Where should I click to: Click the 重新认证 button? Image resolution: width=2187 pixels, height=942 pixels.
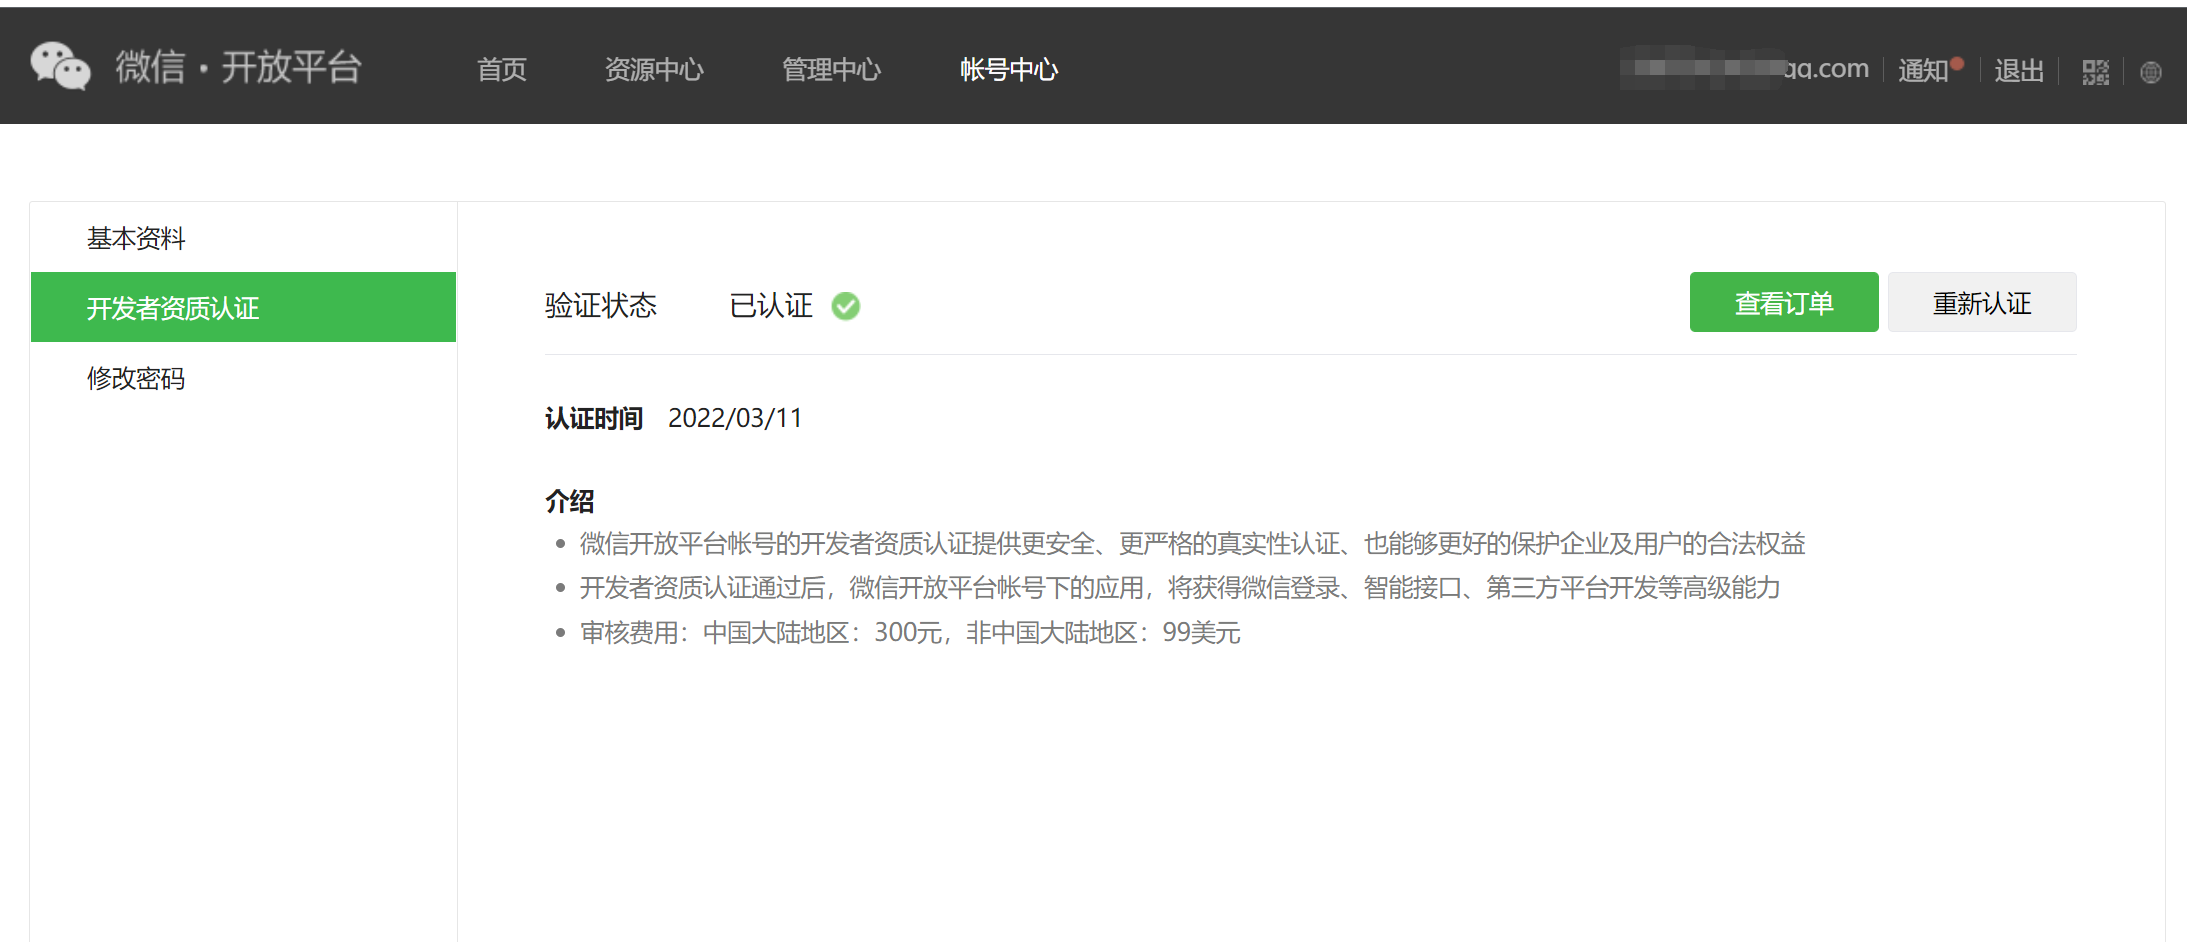click(x=1982, y=302)
